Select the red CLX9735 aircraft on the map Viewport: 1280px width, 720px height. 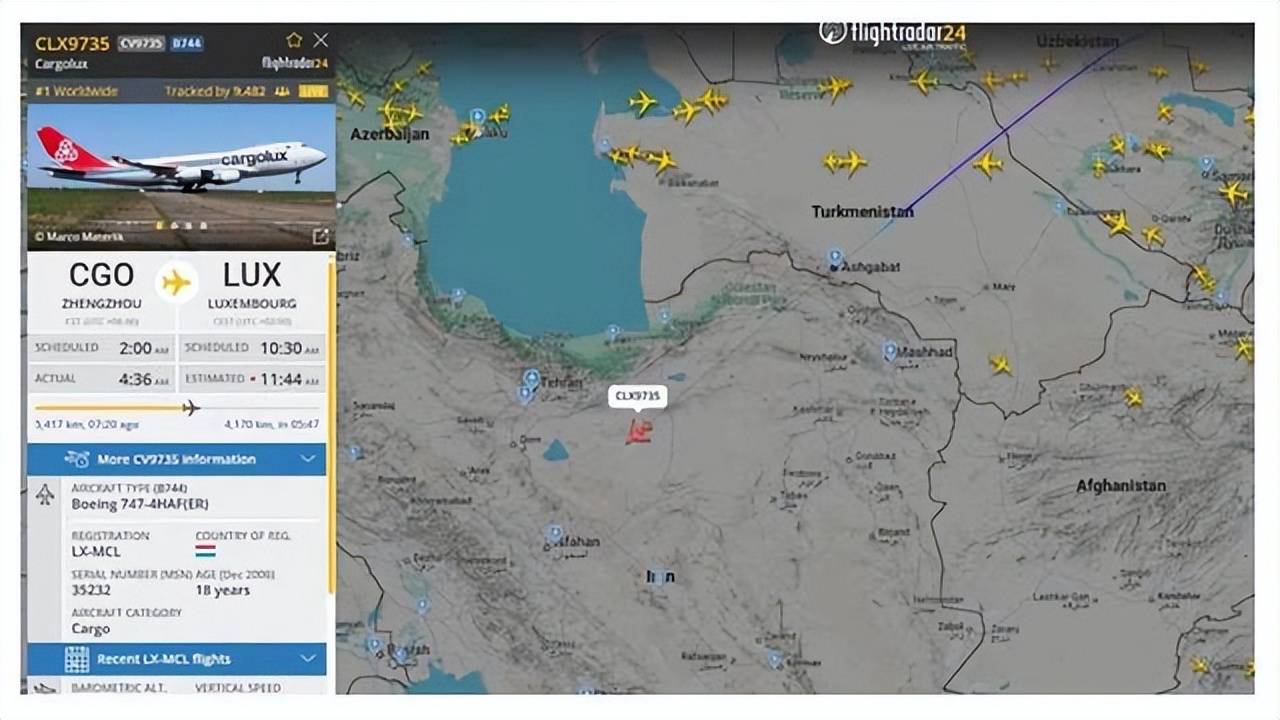click(x=639, y=432)
